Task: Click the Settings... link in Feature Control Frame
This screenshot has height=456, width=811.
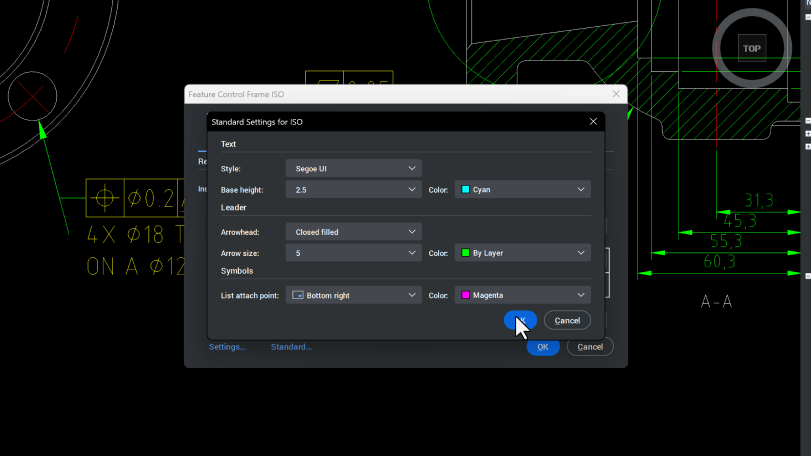Action: 227,347
